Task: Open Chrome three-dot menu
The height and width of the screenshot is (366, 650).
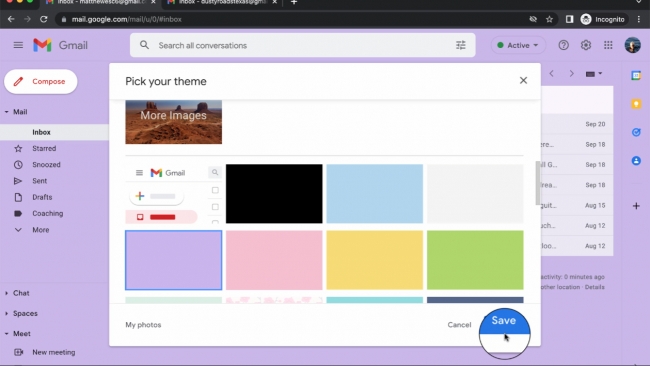Action: [639, 19]
